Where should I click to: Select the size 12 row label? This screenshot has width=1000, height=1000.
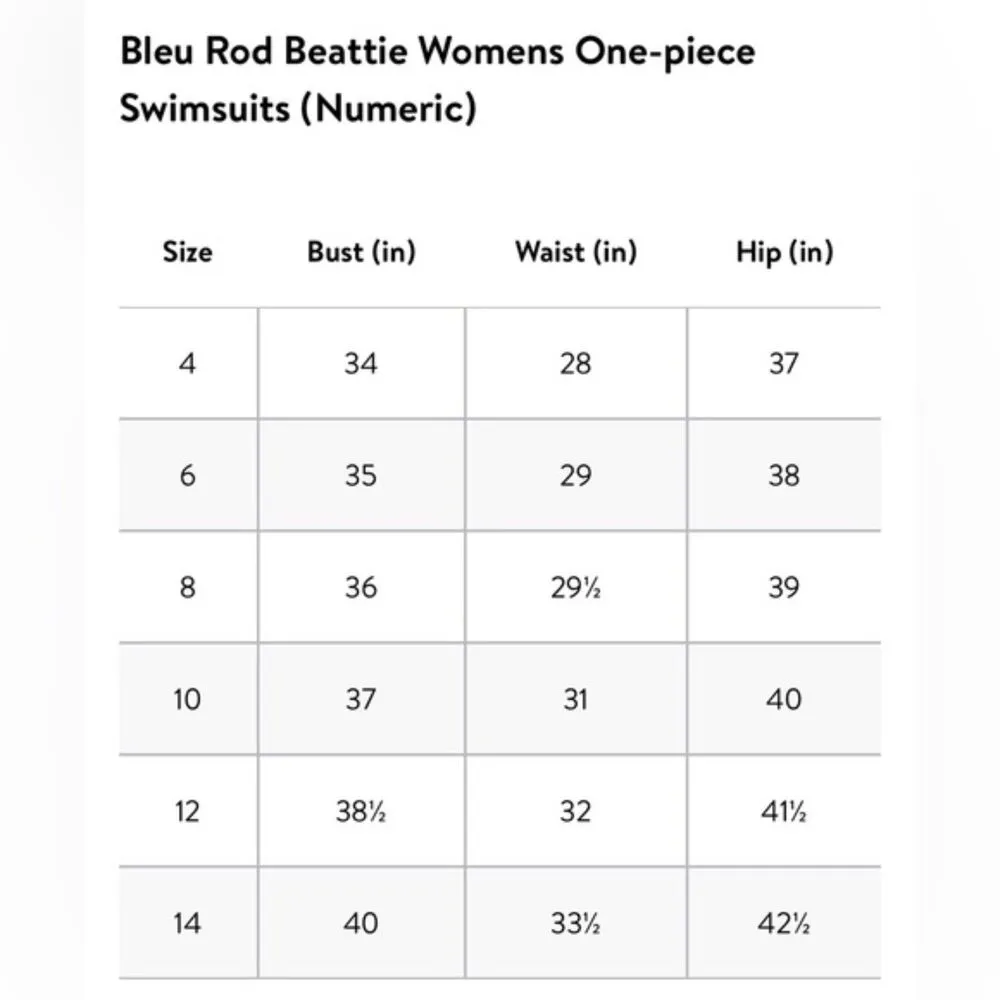click(187, 811)
